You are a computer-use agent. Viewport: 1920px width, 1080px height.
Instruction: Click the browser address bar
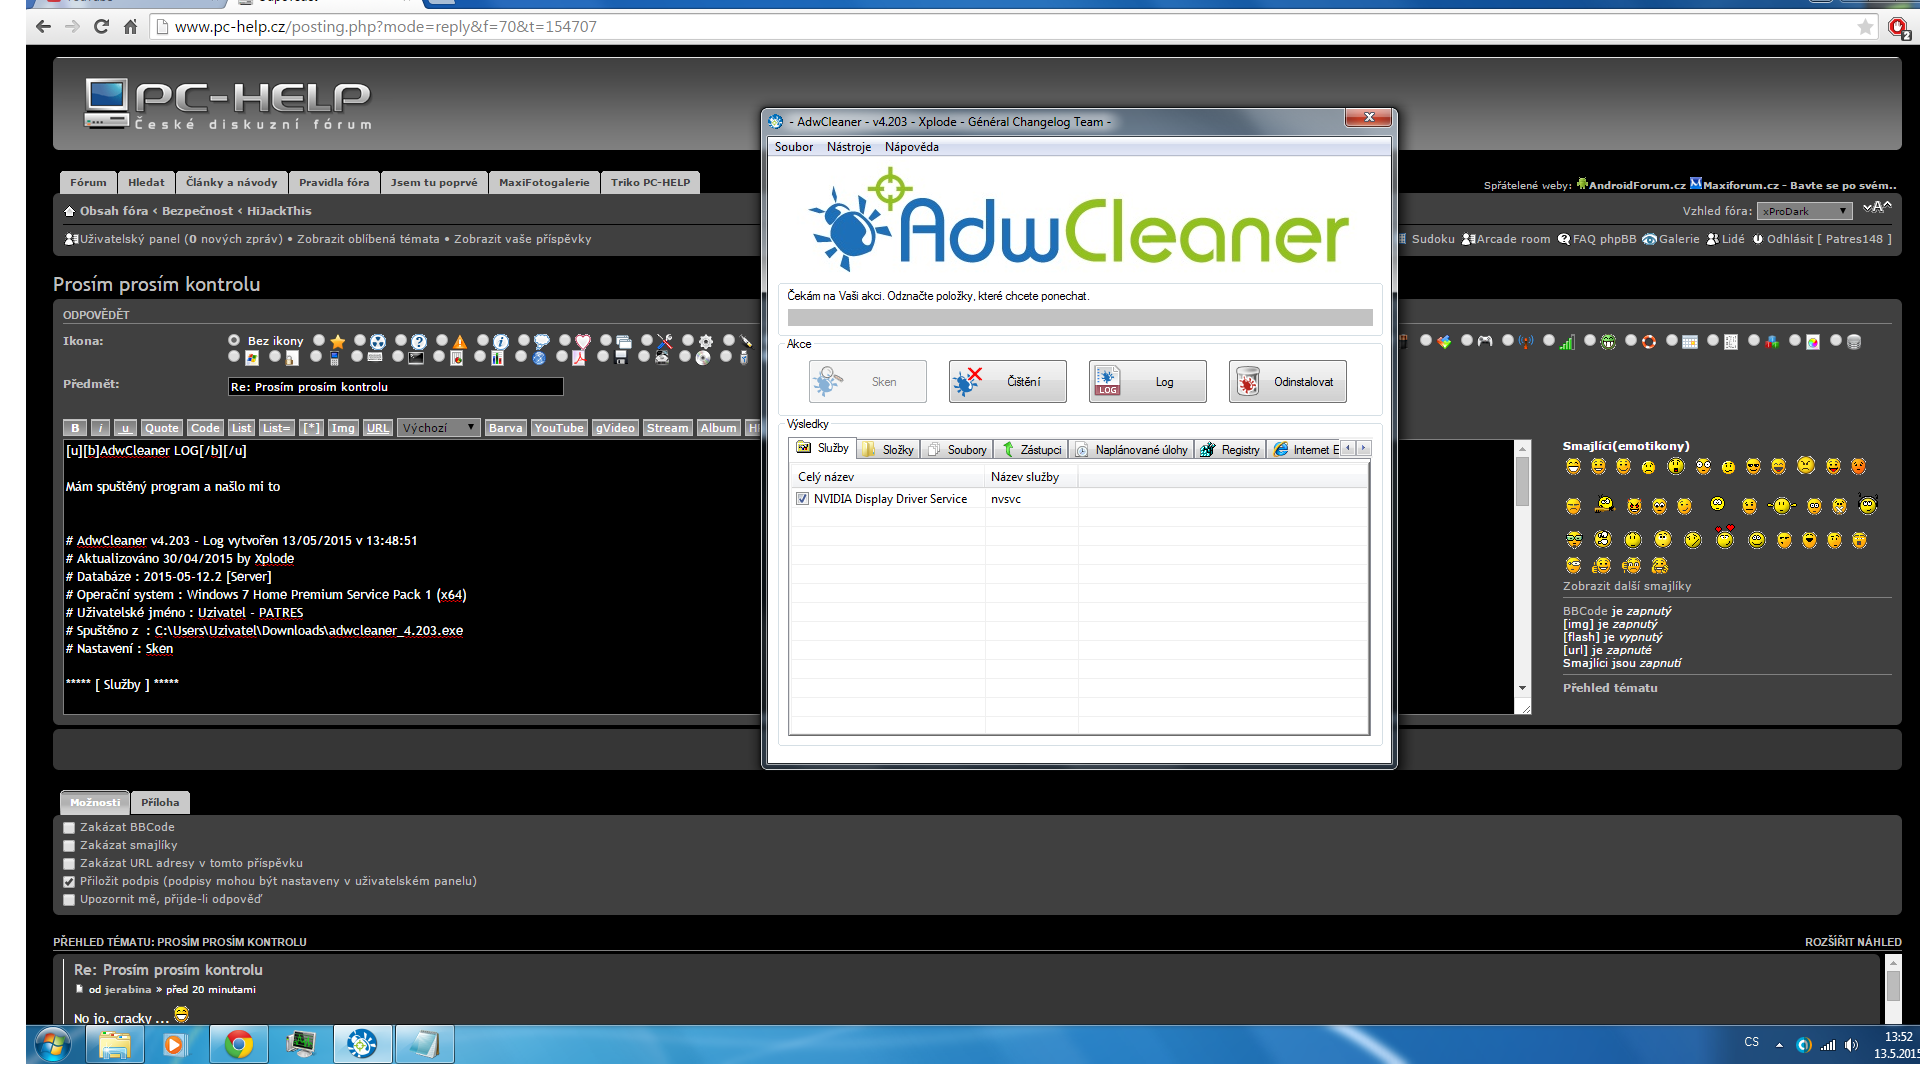[x=1000, y=27]
